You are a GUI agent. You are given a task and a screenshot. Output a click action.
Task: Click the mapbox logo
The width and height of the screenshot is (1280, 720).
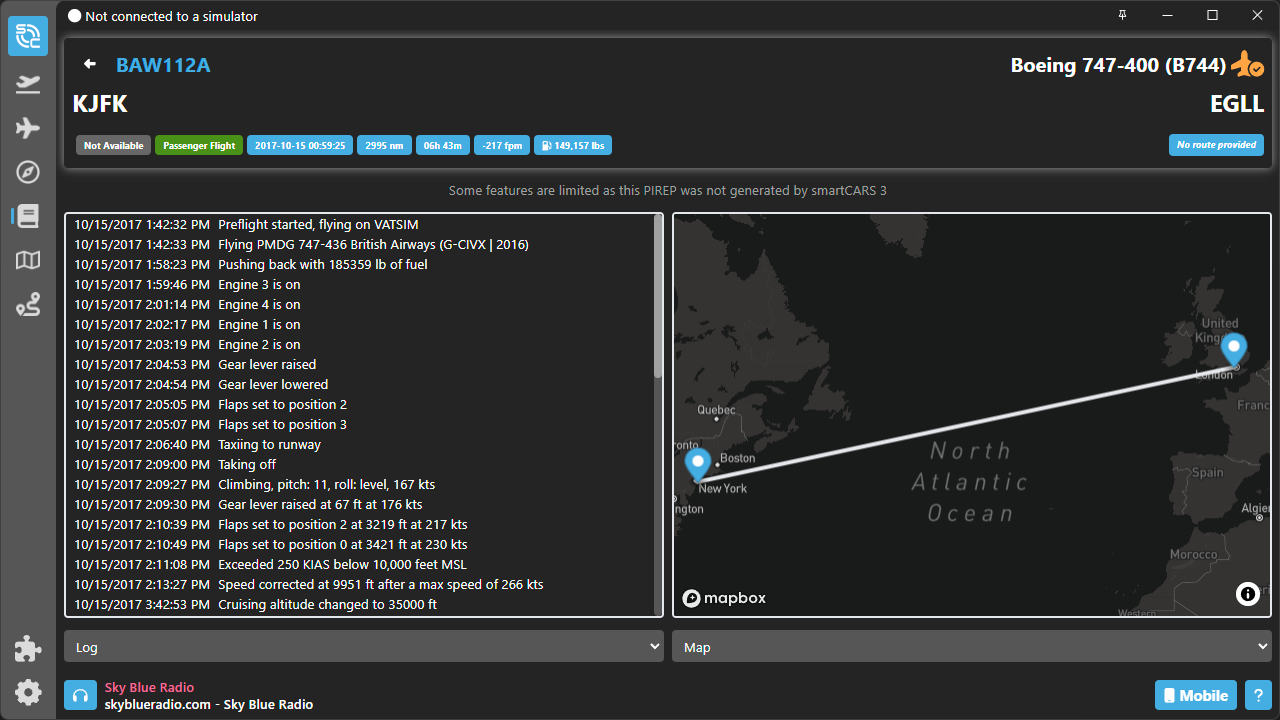click(x=724, y=598)
